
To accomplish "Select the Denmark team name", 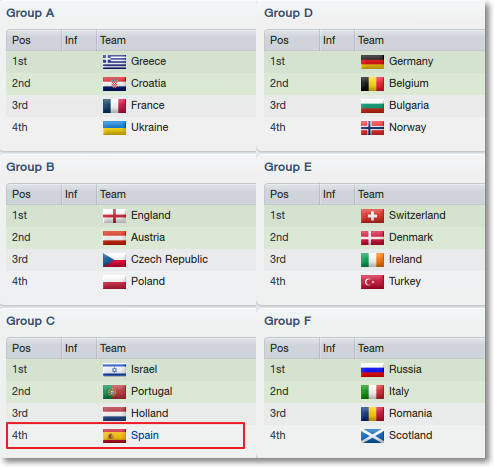I will click(x=411, y=237).
